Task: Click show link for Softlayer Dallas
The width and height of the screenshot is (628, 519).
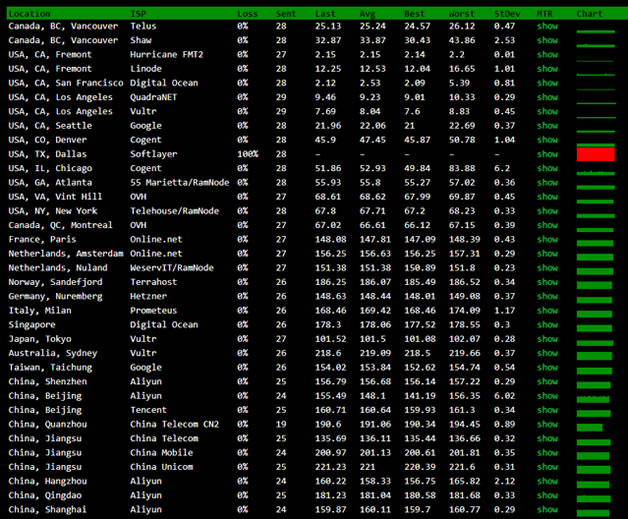Action: [x=547, y=154]
